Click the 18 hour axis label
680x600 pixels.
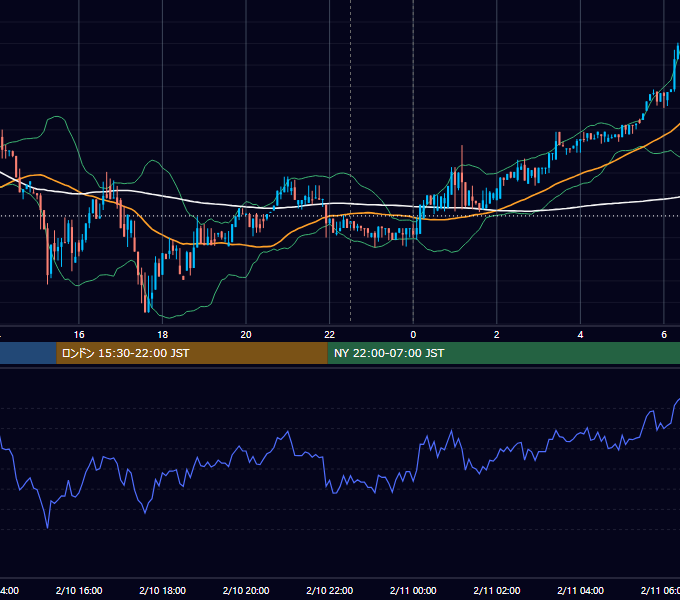click(x=162, y=335)
